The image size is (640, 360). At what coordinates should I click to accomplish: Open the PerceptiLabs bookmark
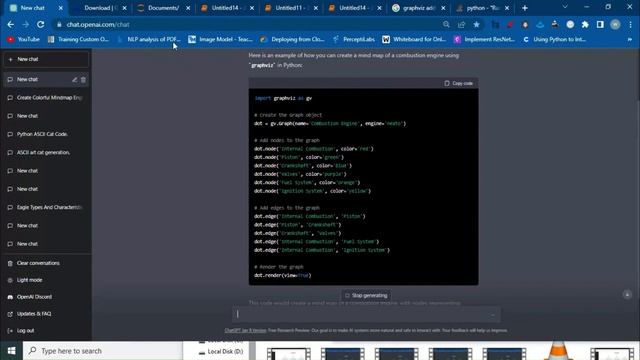[353, 39]
